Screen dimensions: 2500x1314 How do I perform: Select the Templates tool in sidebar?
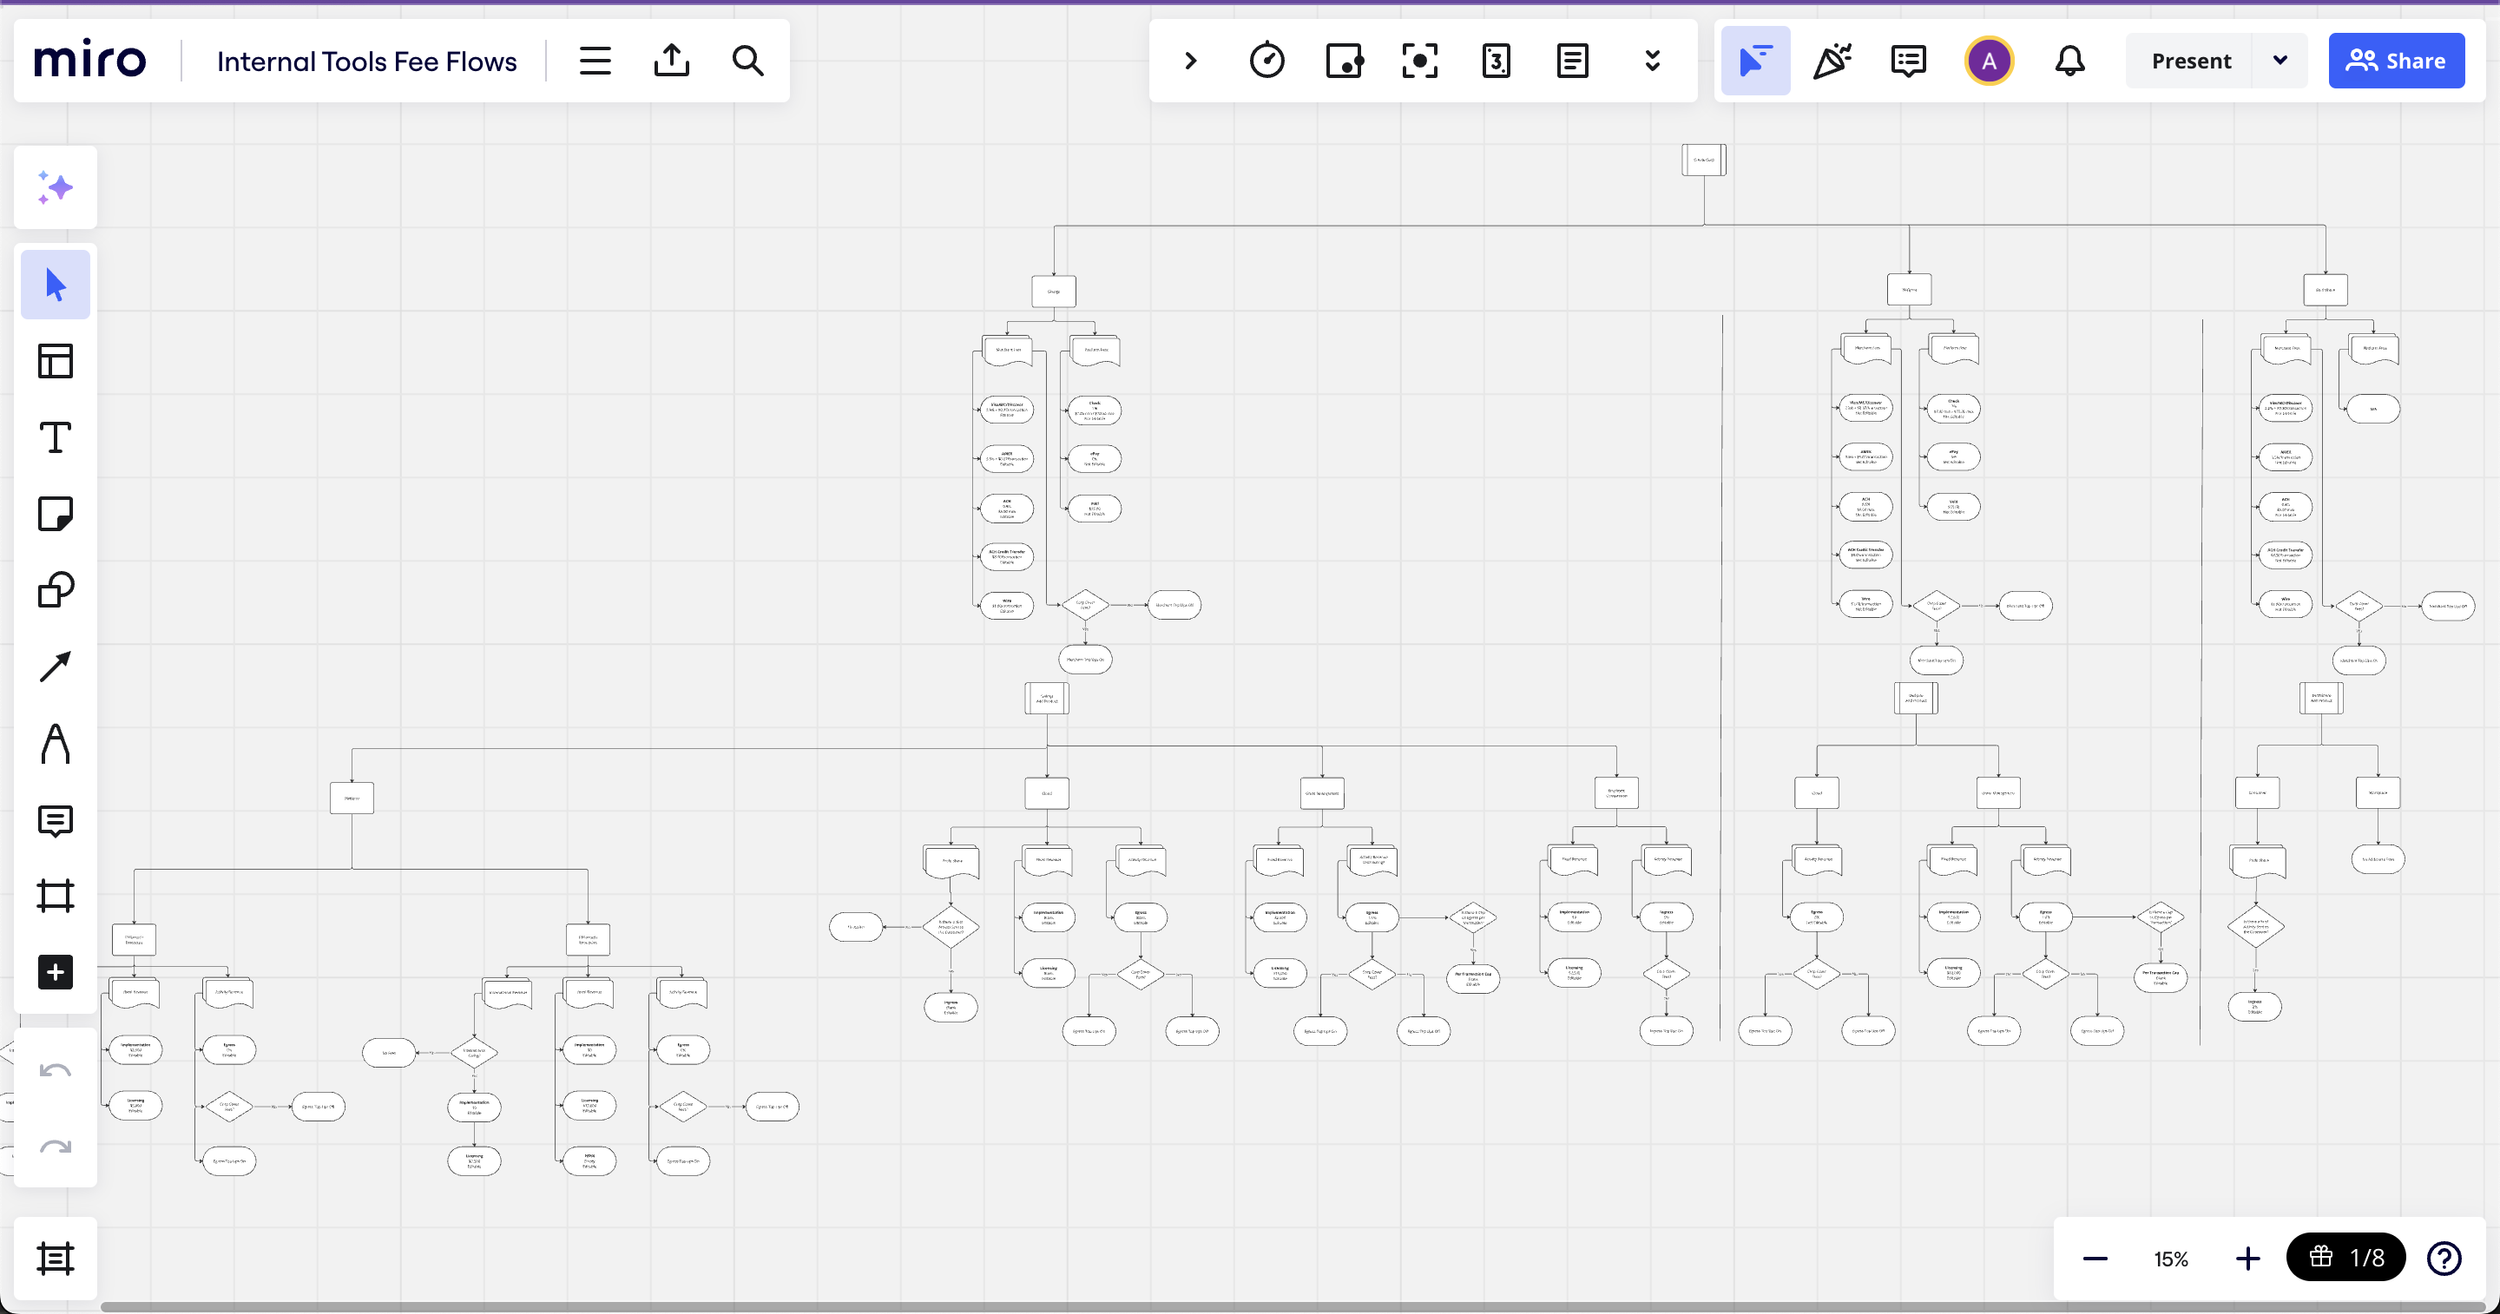(x=55, y=361)
